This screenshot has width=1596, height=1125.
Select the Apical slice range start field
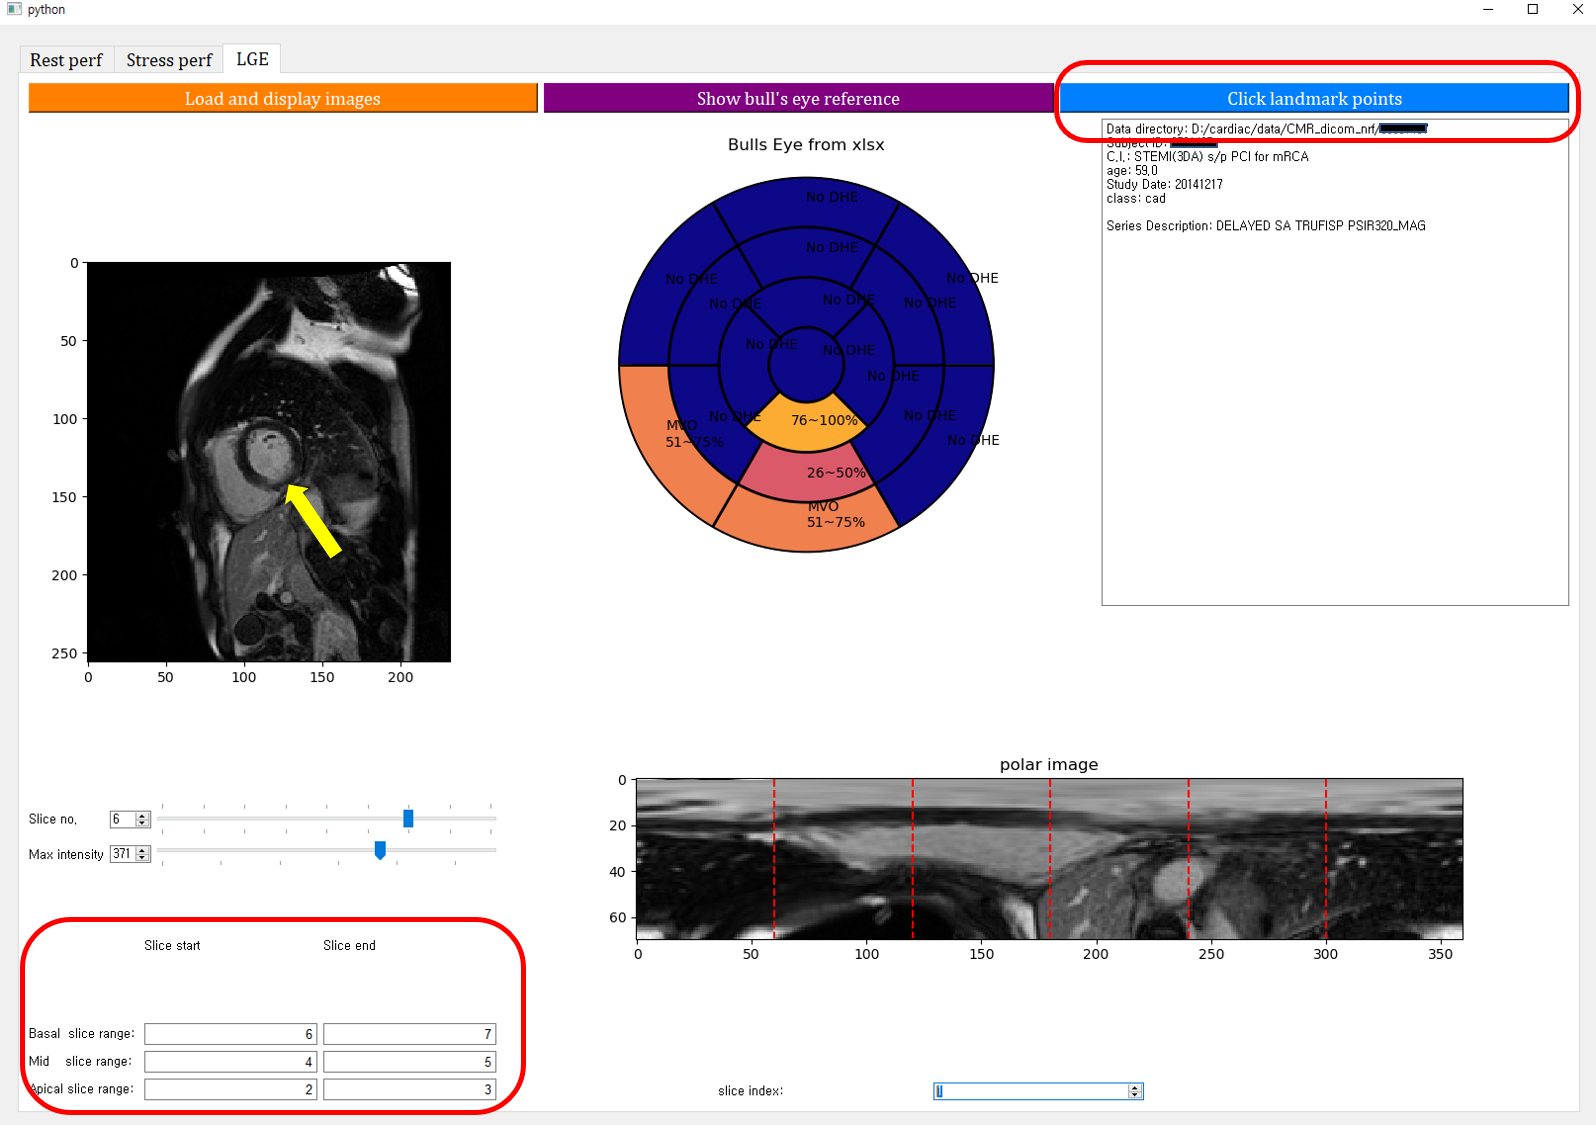tap(230, 1089)
